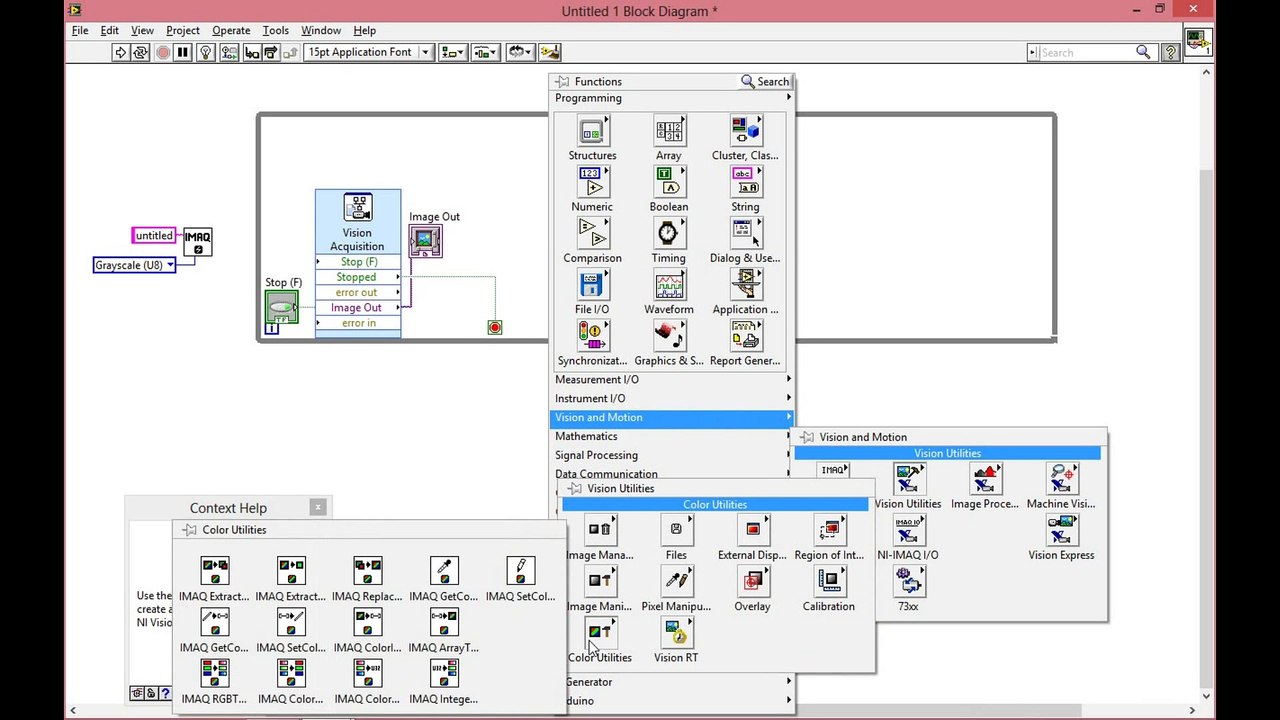
Task: Run the VI with the Run arrow
Action: tap(120, 52)
